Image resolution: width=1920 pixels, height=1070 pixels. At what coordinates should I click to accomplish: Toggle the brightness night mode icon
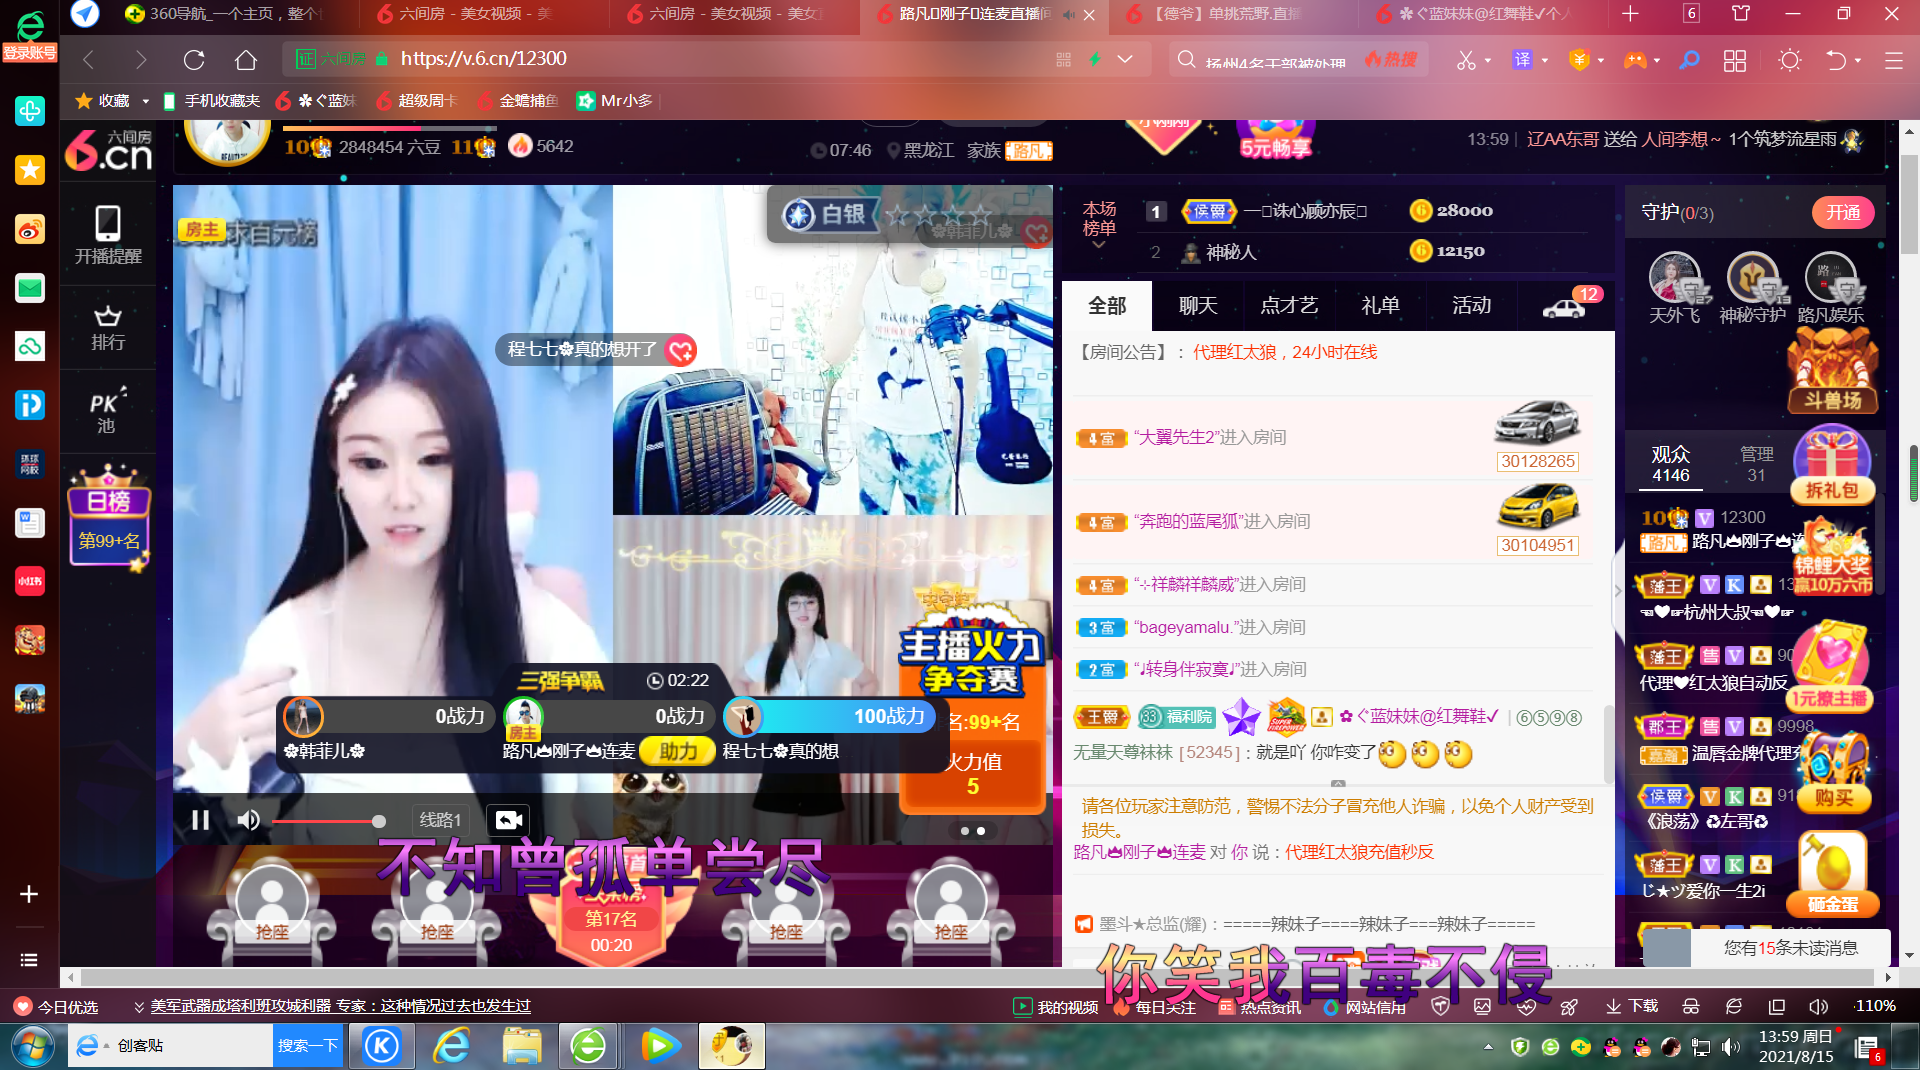click(x=1789, y=60)
